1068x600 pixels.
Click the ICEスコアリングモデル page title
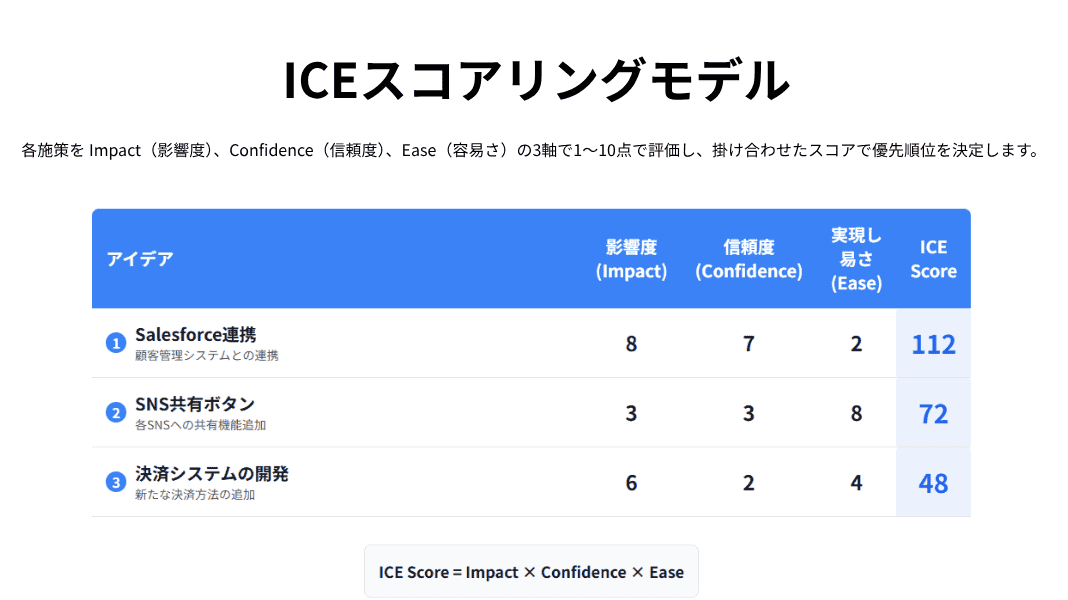click(x=534, y=81)
